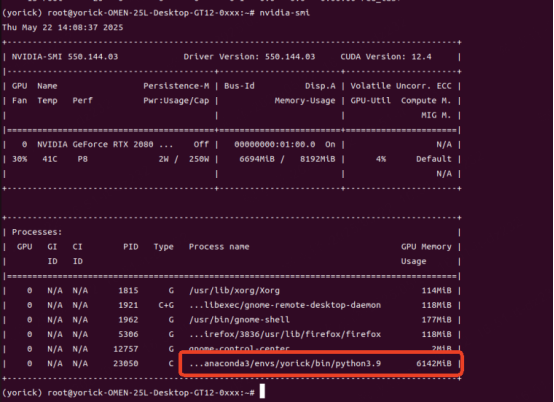Viewport: 554px width, 402px height.
Task: Select Volatile Uncorr. ECC header
Action: (x=401, y=86)
